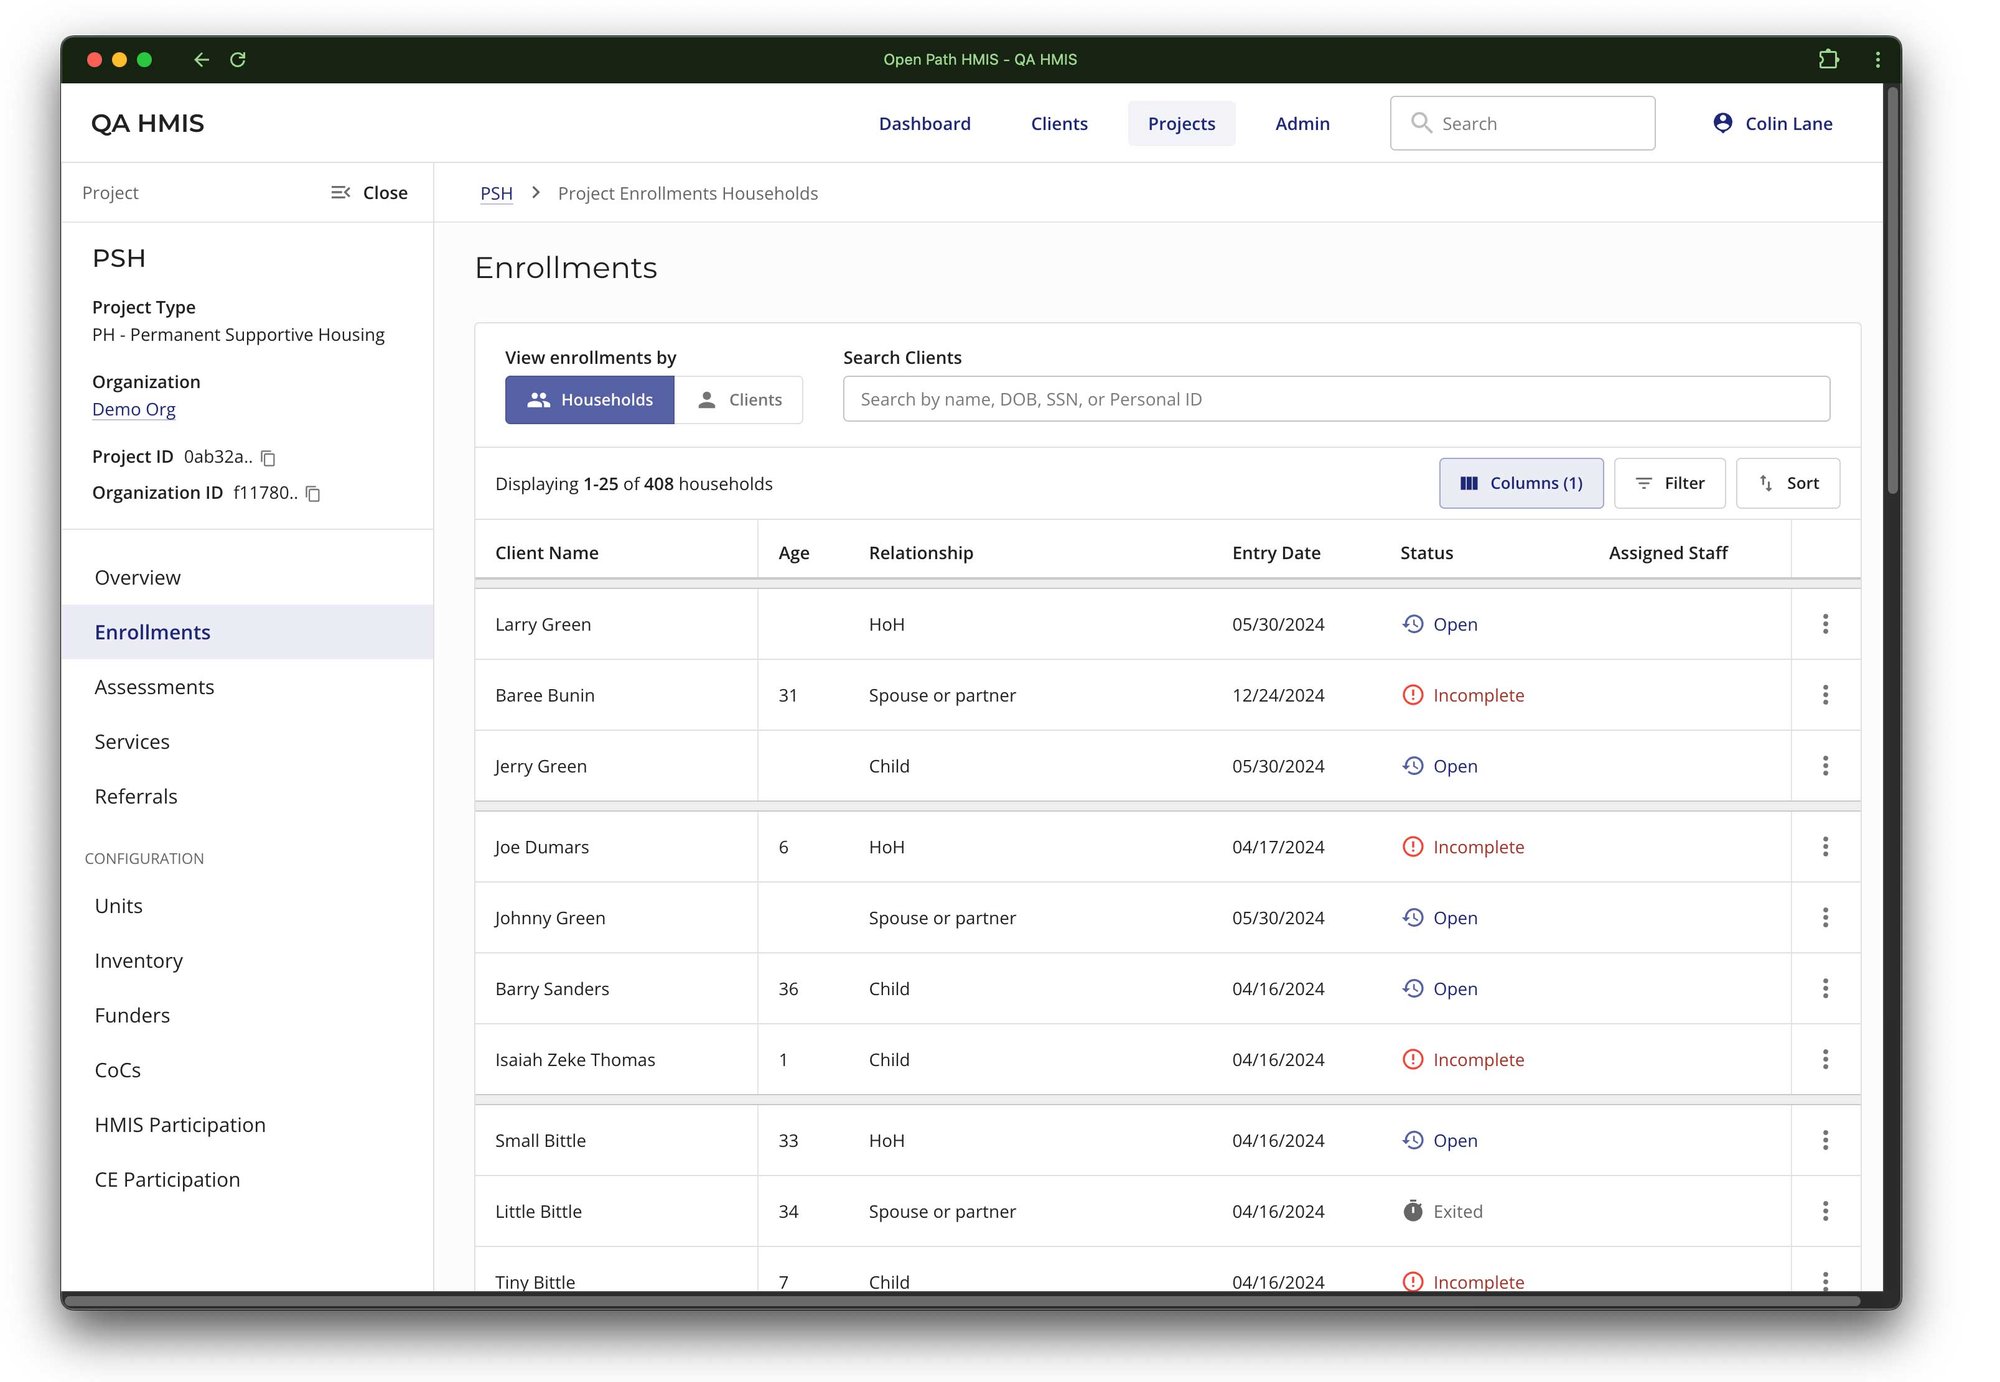Open the Demo Org link

[x=134, y=409]
